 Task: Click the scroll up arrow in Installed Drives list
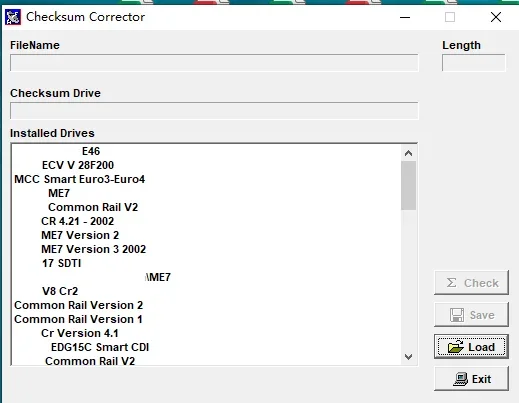tap(408, 153)
